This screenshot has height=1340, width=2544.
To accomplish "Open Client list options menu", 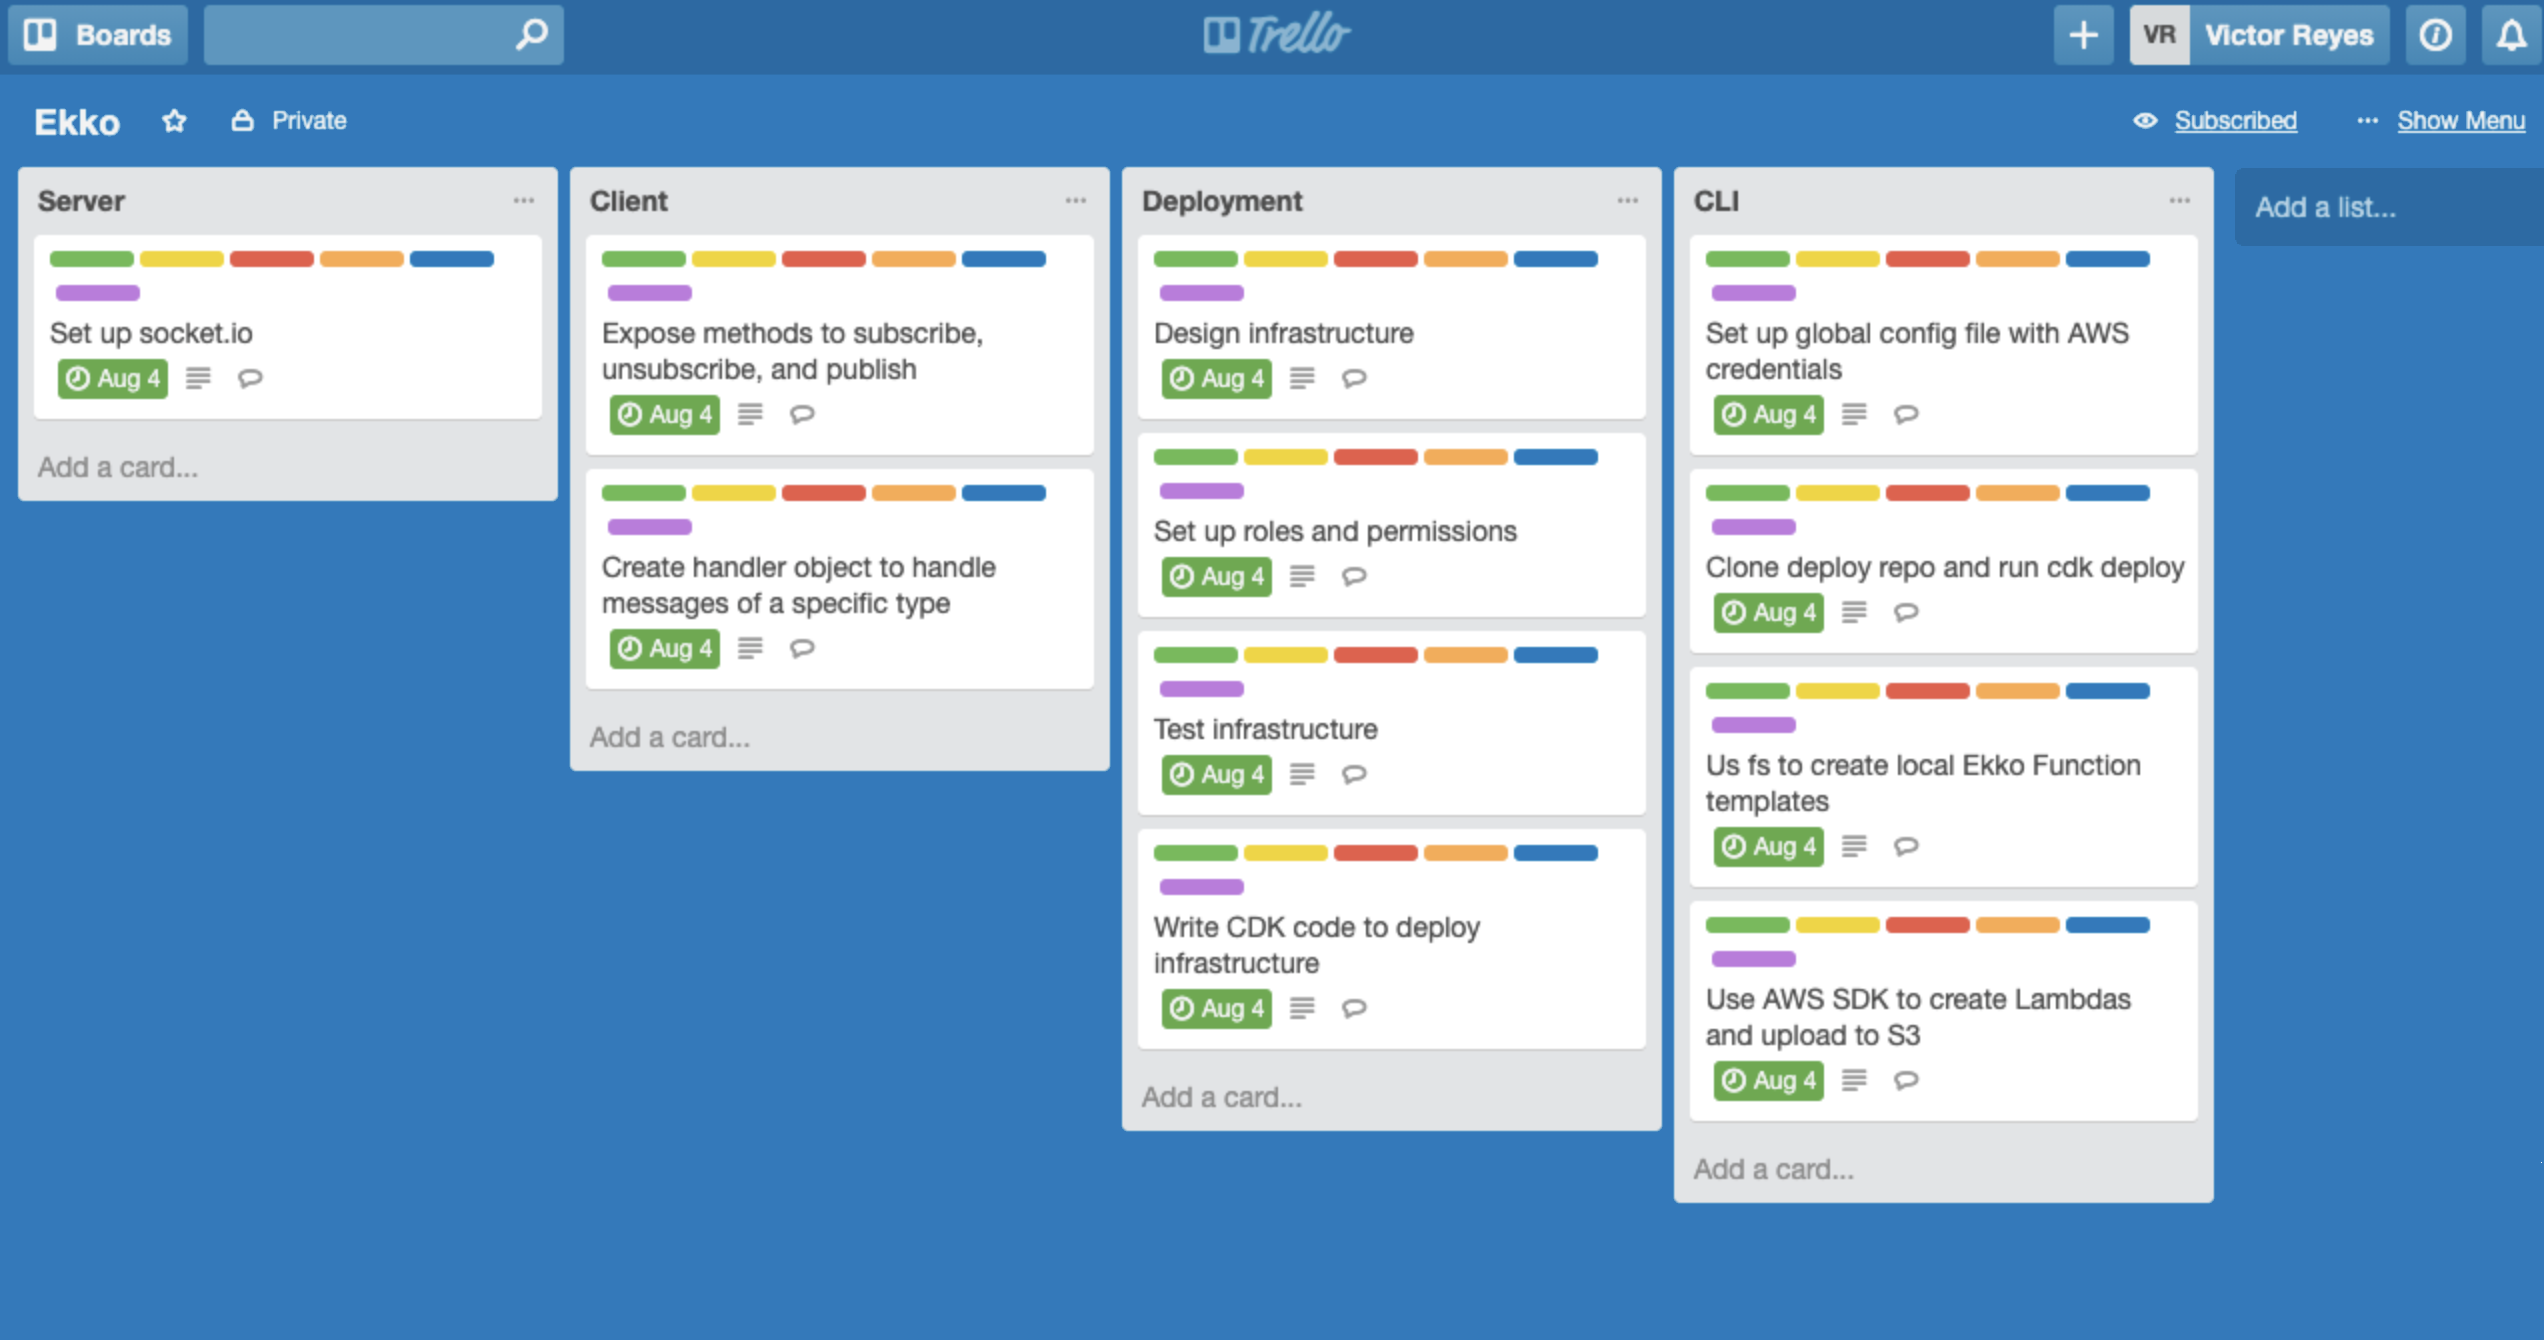I will (x=1077, y=200).
